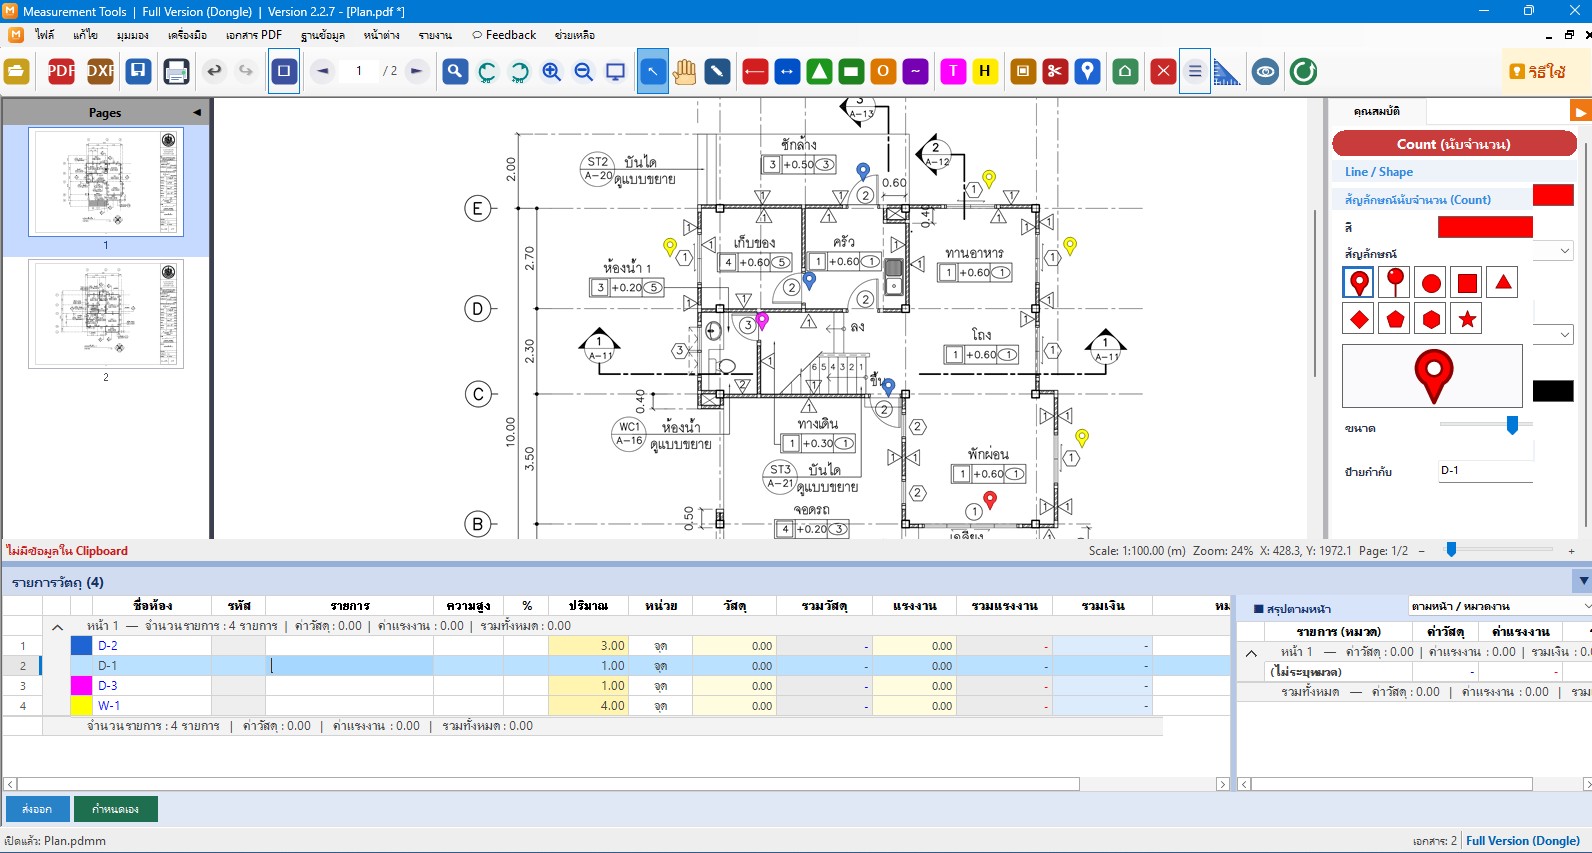Select the purple curve tool
The width and height of the screenshot is (1592, 853).
[x=915, y=71]
